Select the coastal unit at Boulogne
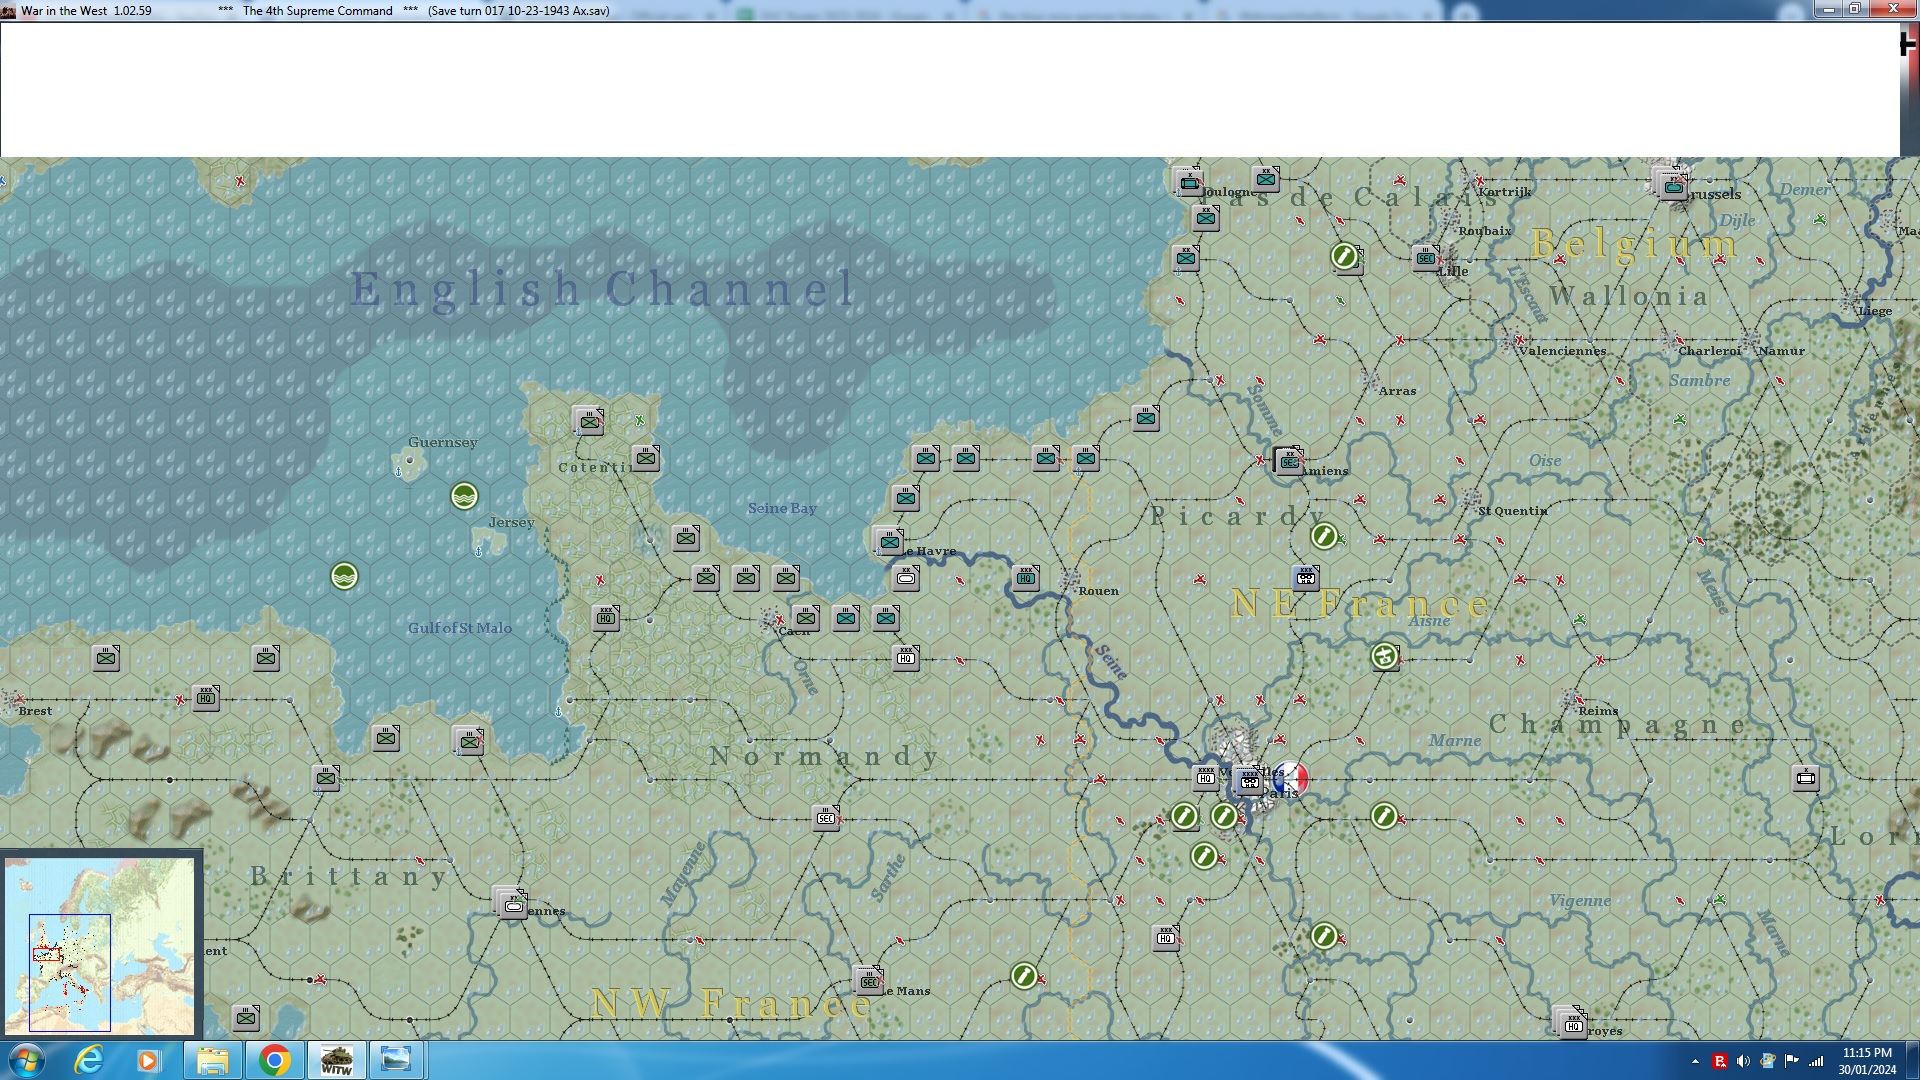The image size is (1920, 1080). [1188, 182]
